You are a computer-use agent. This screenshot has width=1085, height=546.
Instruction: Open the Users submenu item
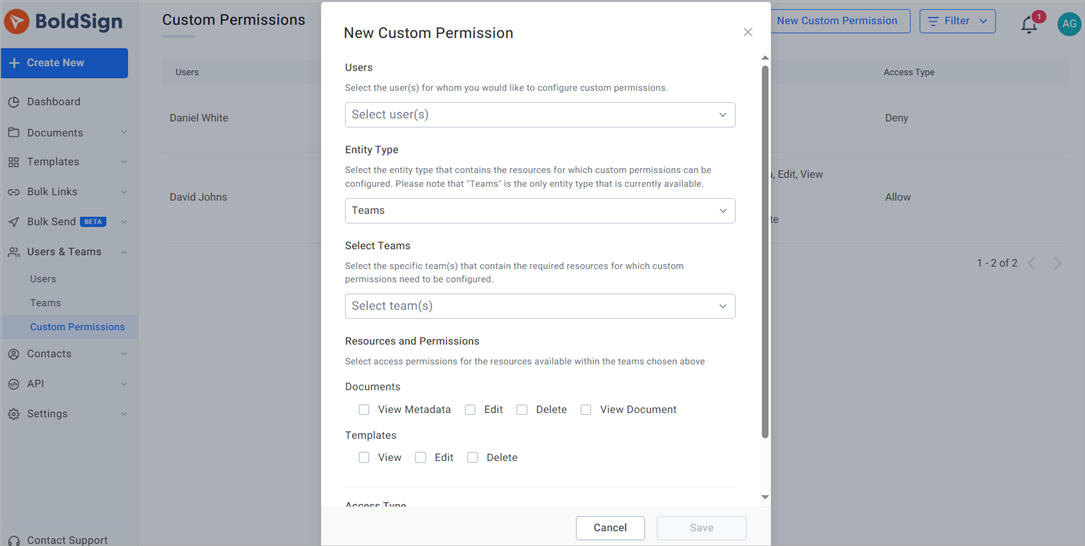43,279
